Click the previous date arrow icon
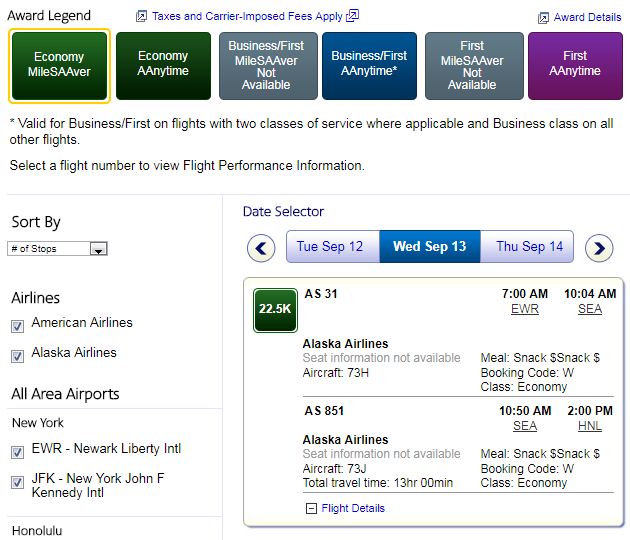The height and width of the screenshot is (540, 630). tap(261, 248)
